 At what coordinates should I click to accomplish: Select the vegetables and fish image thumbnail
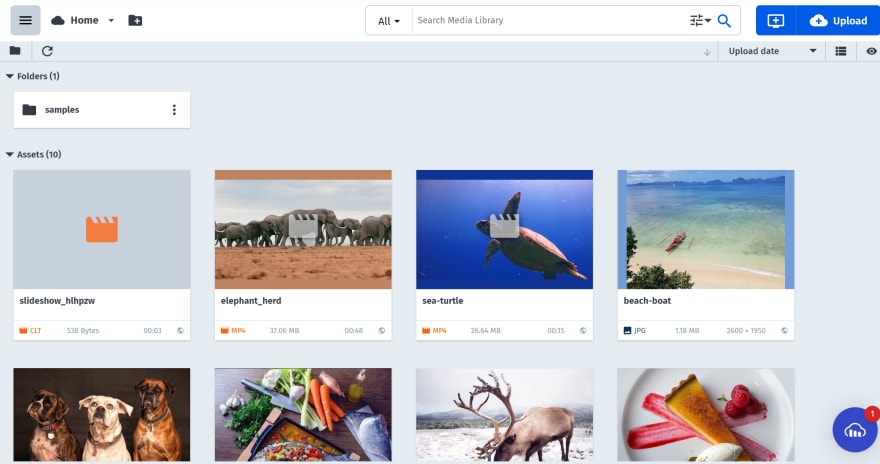coord(303,415)
